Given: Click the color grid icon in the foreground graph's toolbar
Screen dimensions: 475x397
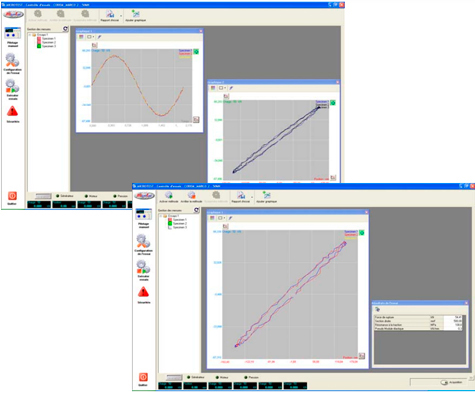Looking at the screenshot, I should [212, 218].
